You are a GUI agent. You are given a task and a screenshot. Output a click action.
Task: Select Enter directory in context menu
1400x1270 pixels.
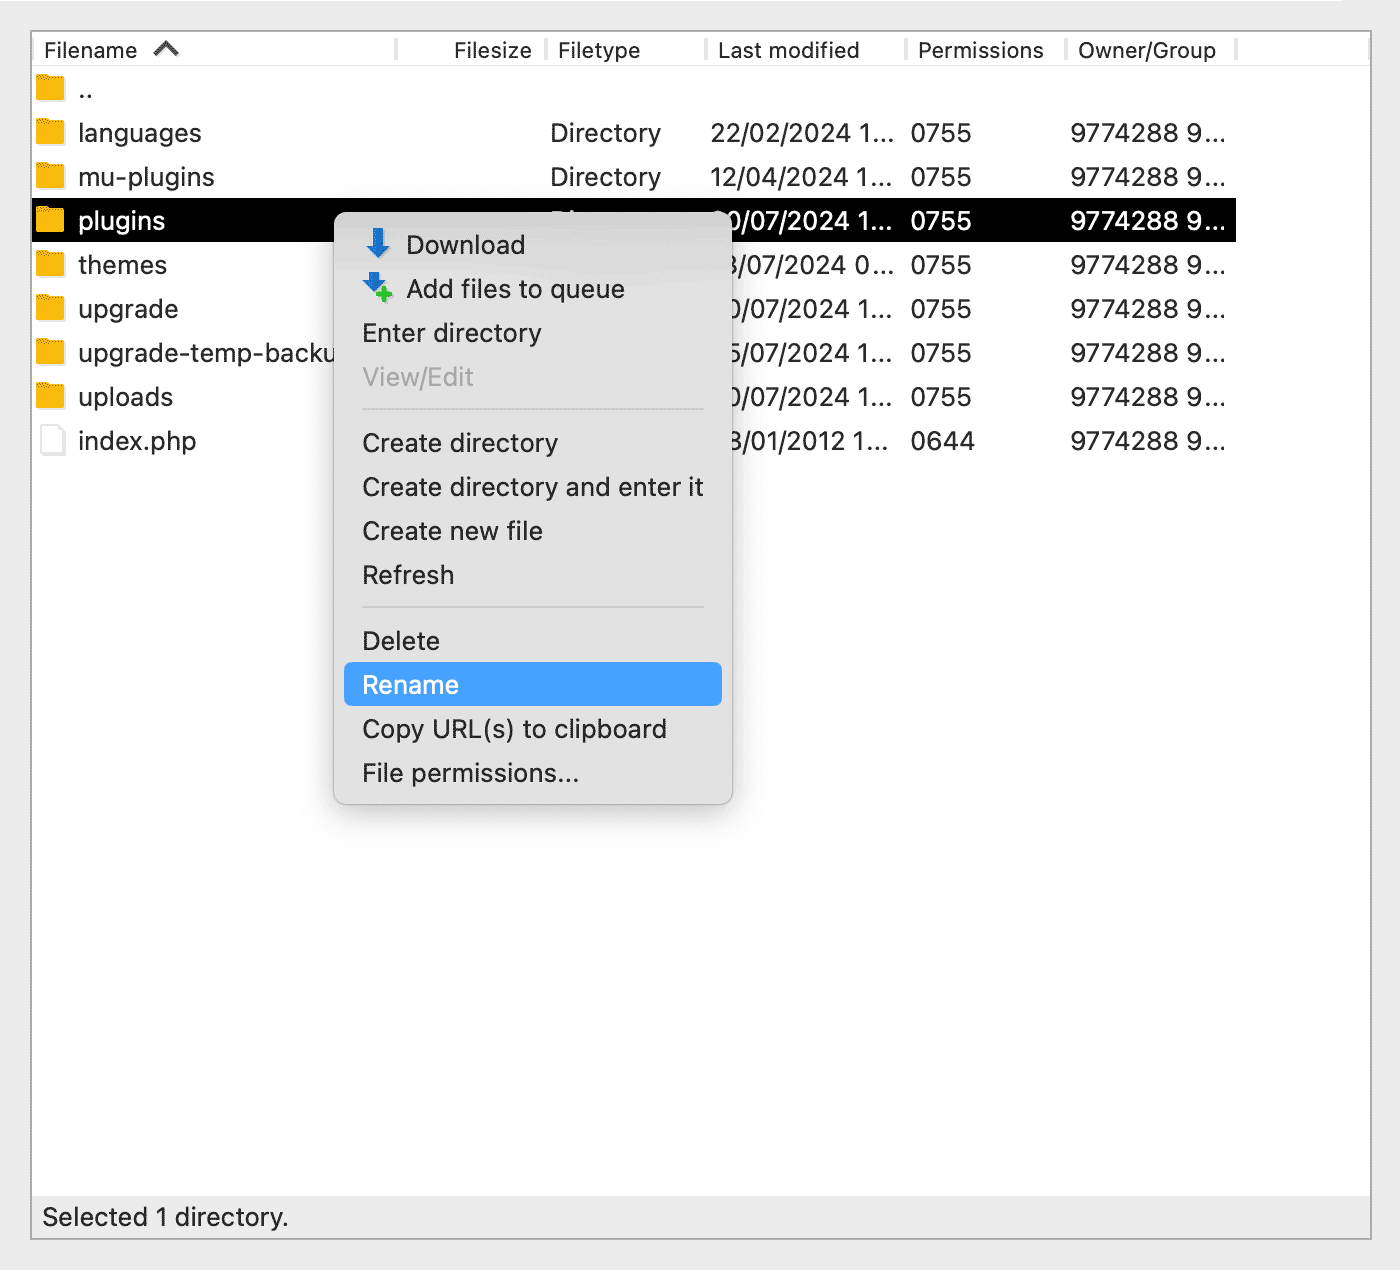[x=533, y=332]
